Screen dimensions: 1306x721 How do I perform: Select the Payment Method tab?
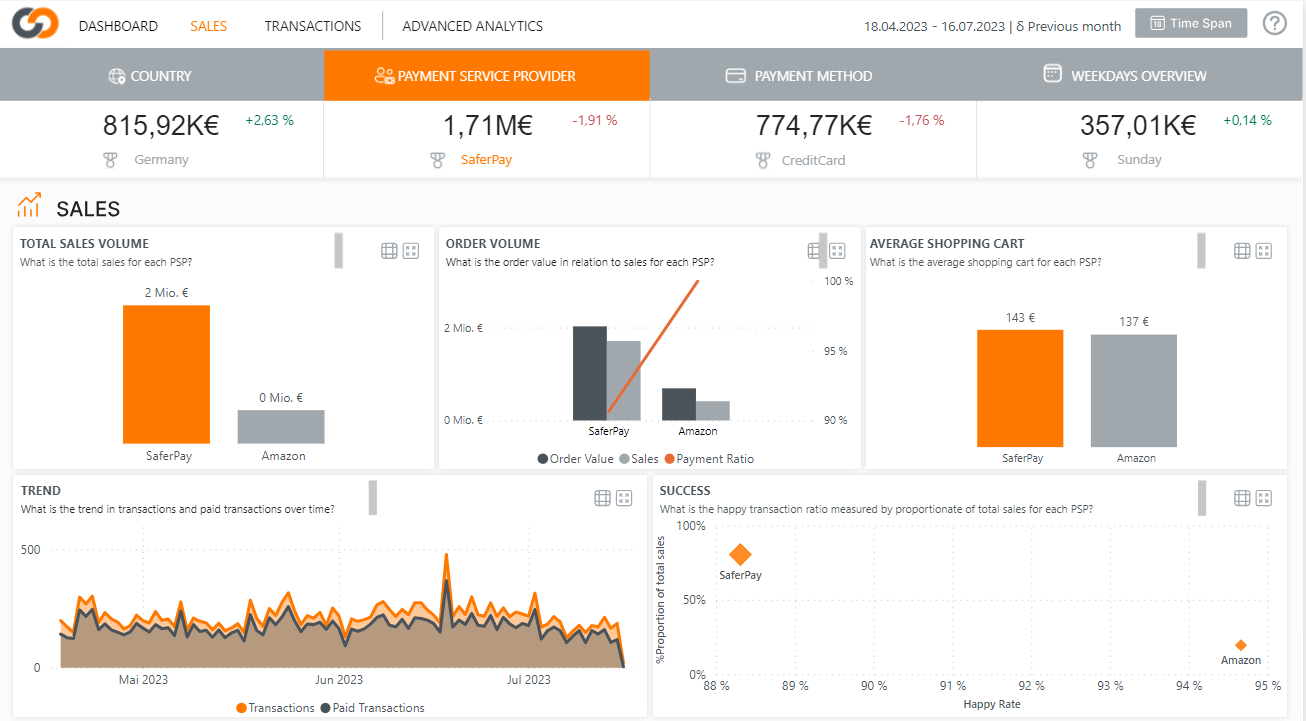(x=813, y=76)
